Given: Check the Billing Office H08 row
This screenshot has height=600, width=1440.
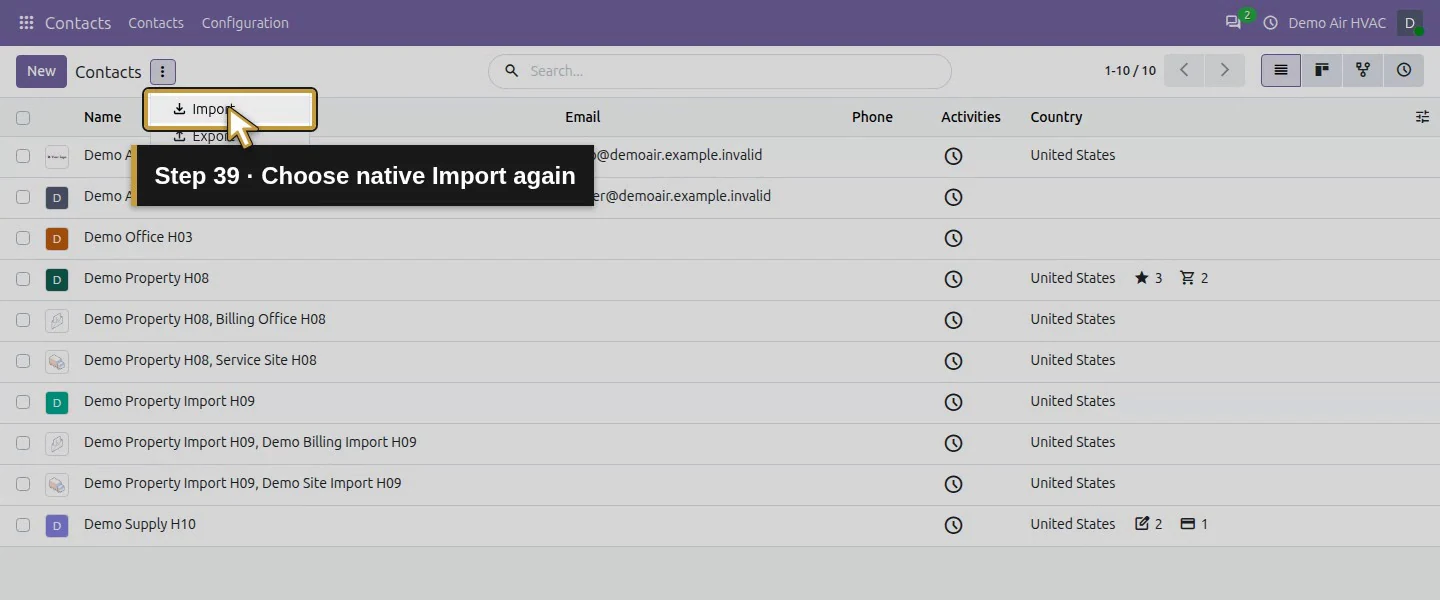Looking at the screenshot, I should click(x=23, y=320).
